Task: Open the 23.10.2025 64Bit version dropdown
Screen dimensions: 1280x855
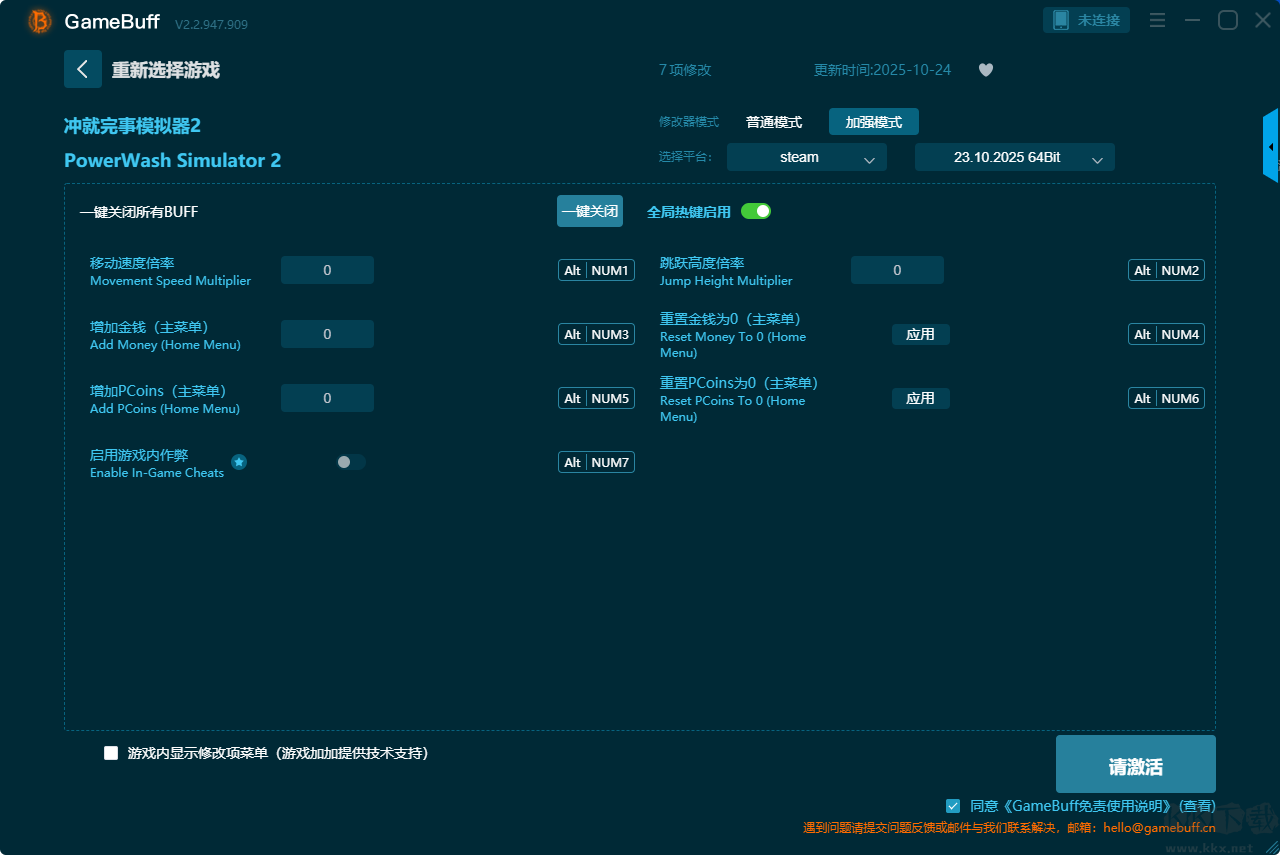Action: [1015, 157]
